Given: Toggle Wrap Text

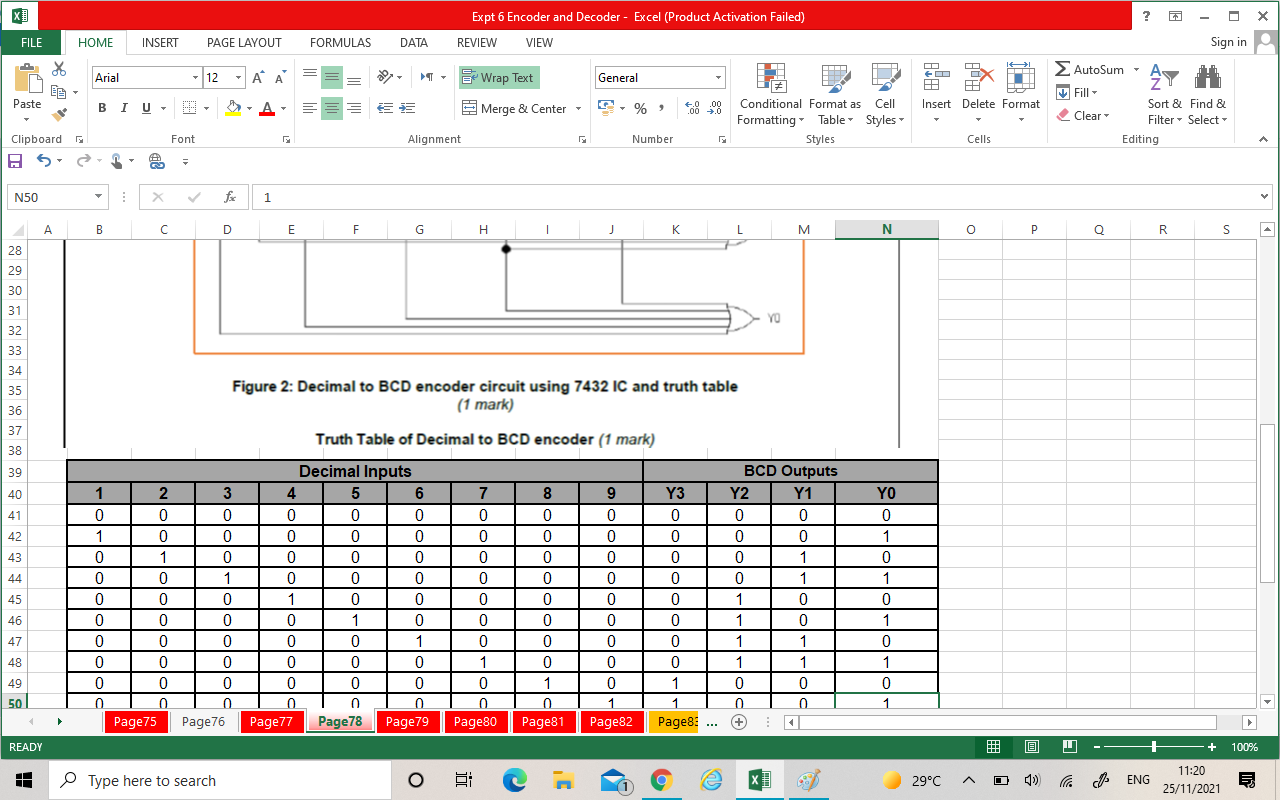Looking at the screenshot, I should tap(498, 77).
